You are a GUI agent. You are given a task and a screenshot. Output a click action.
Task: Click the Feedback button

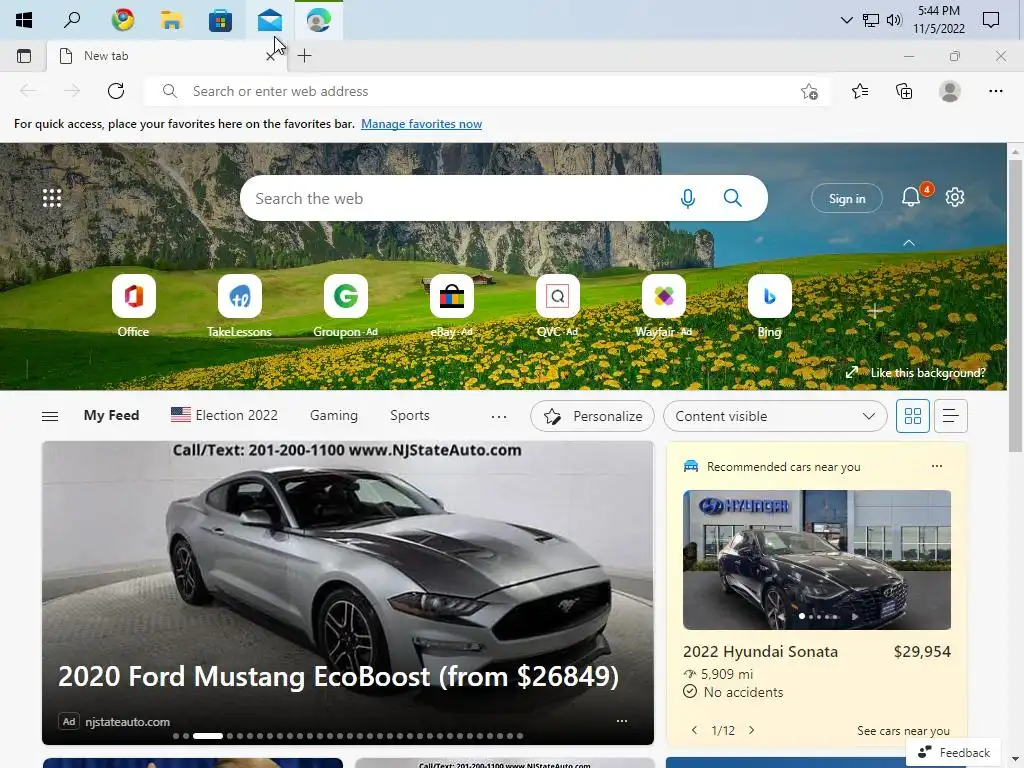pyautogui.click(x=953, y=752)
